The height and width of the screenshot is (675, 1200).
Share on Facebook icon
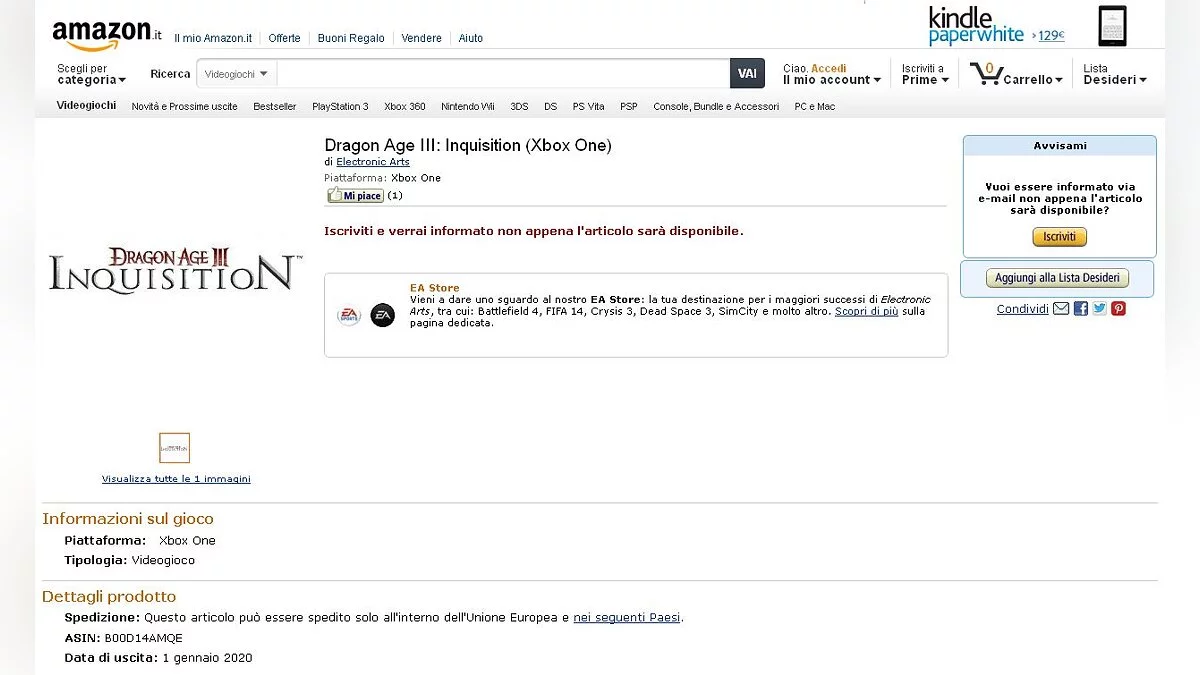(1081, 309)
